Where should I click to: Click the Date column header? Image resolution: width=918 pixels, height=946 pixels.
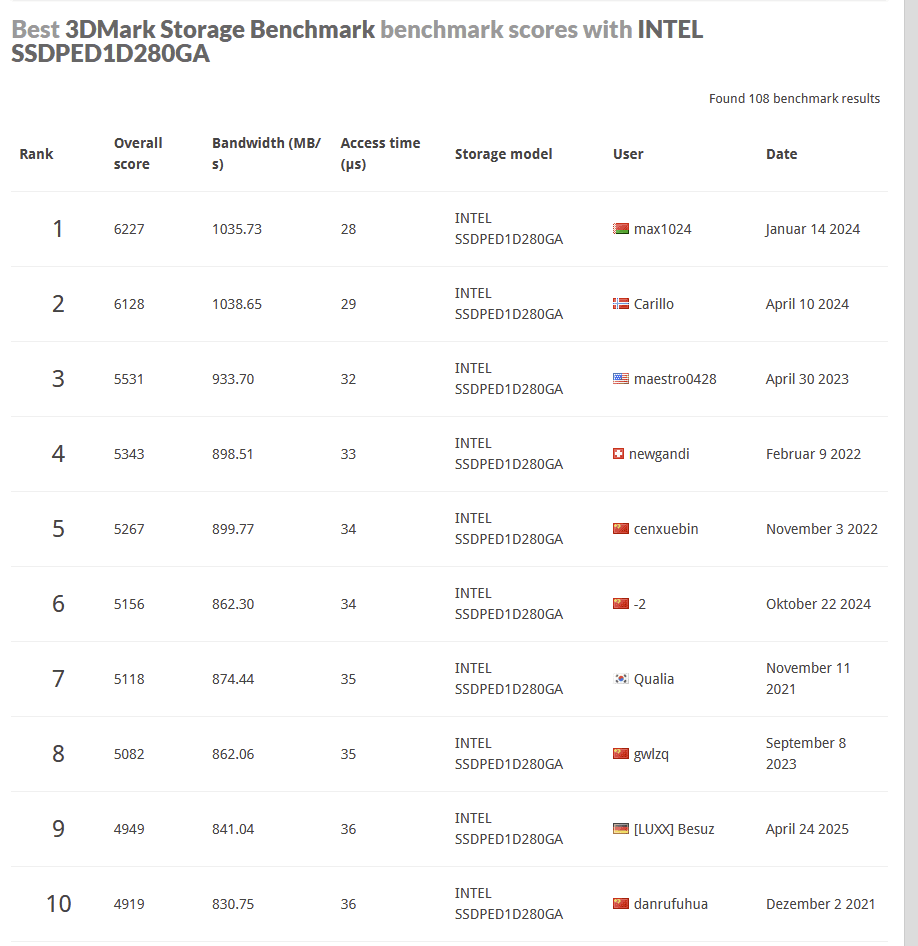click(x=781, y=154)
